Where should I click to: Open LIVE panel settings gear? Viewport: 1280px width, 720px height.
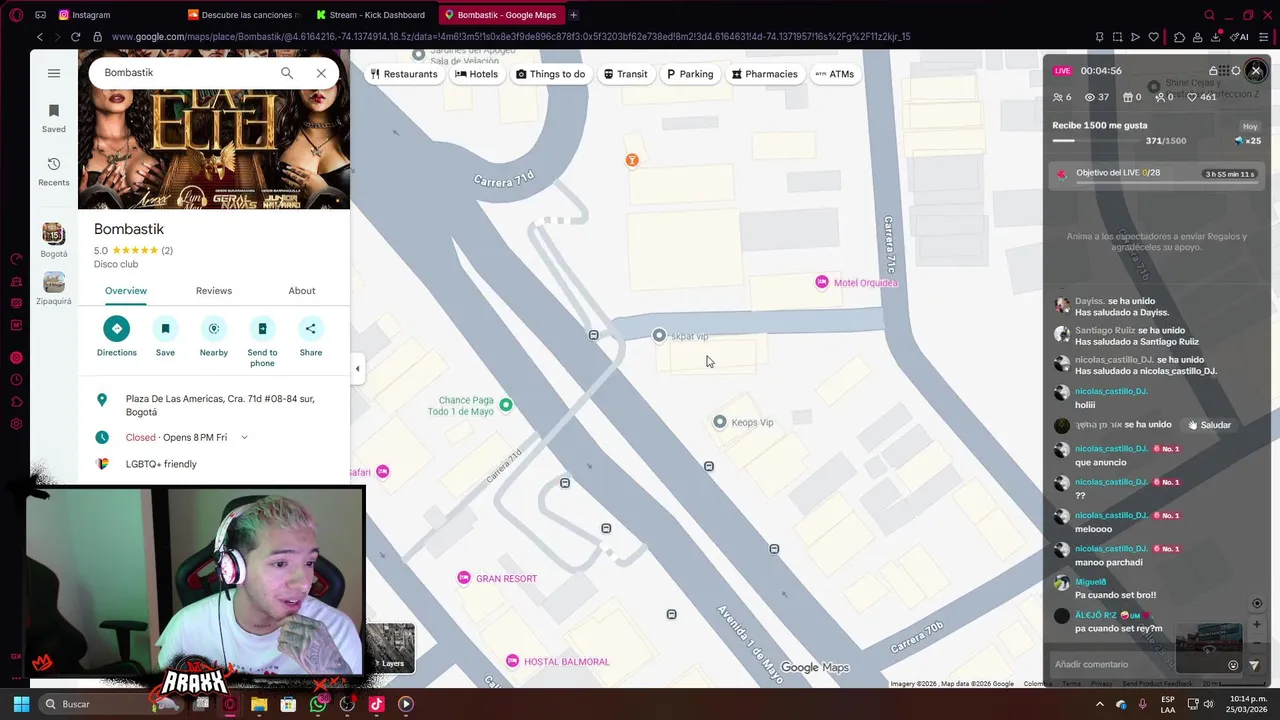pos(1236,71)
